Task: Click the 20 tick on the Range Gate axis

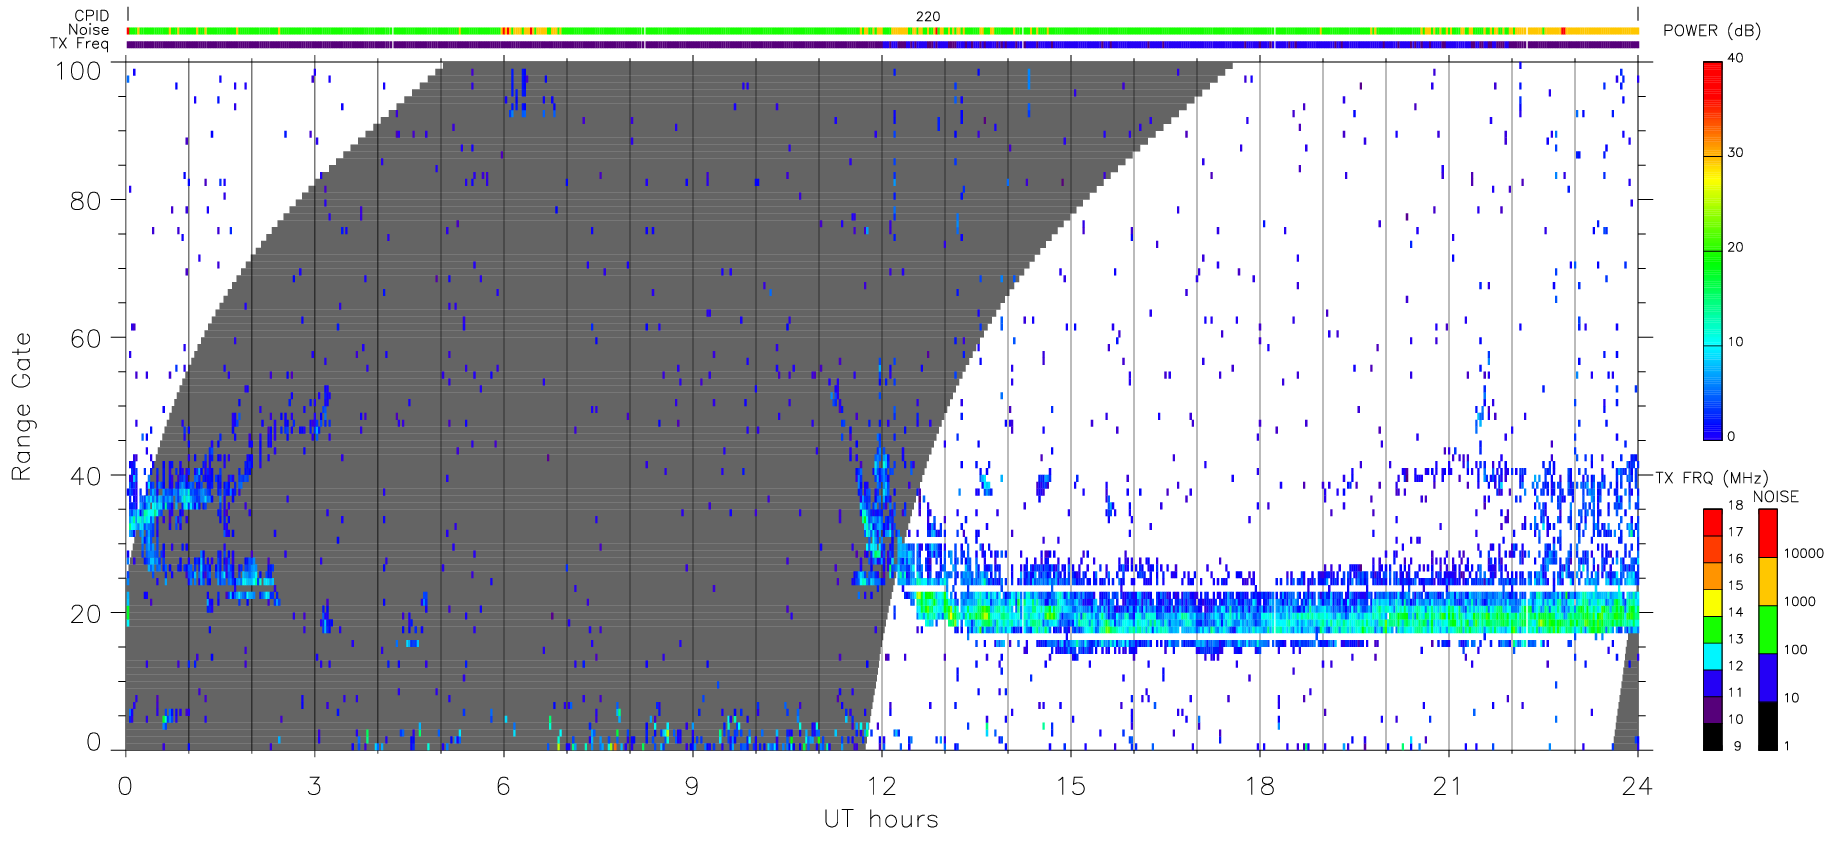Action: (x=85, y=614)
